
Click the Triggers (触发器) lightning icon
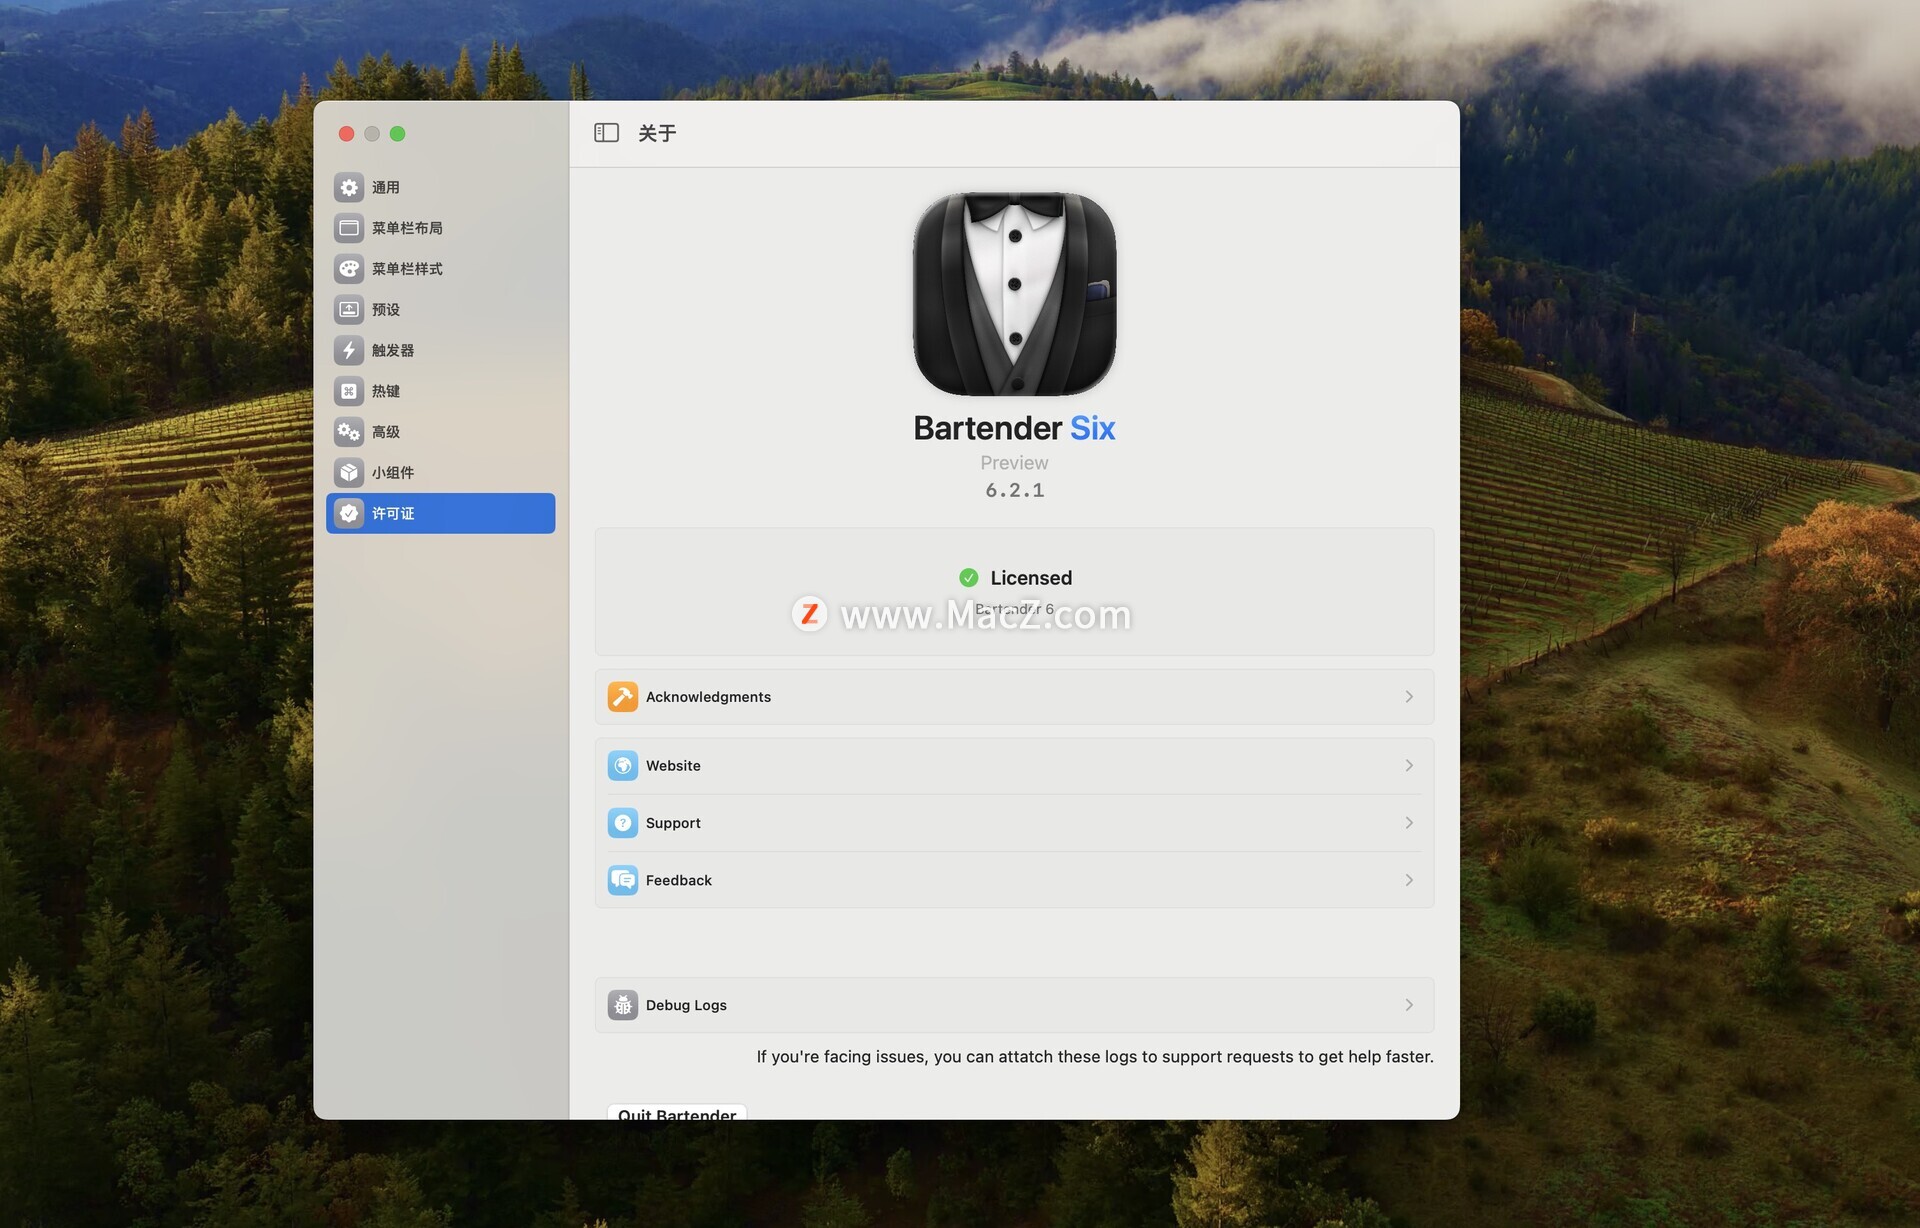pyautogui.click(x=348, y=350)
